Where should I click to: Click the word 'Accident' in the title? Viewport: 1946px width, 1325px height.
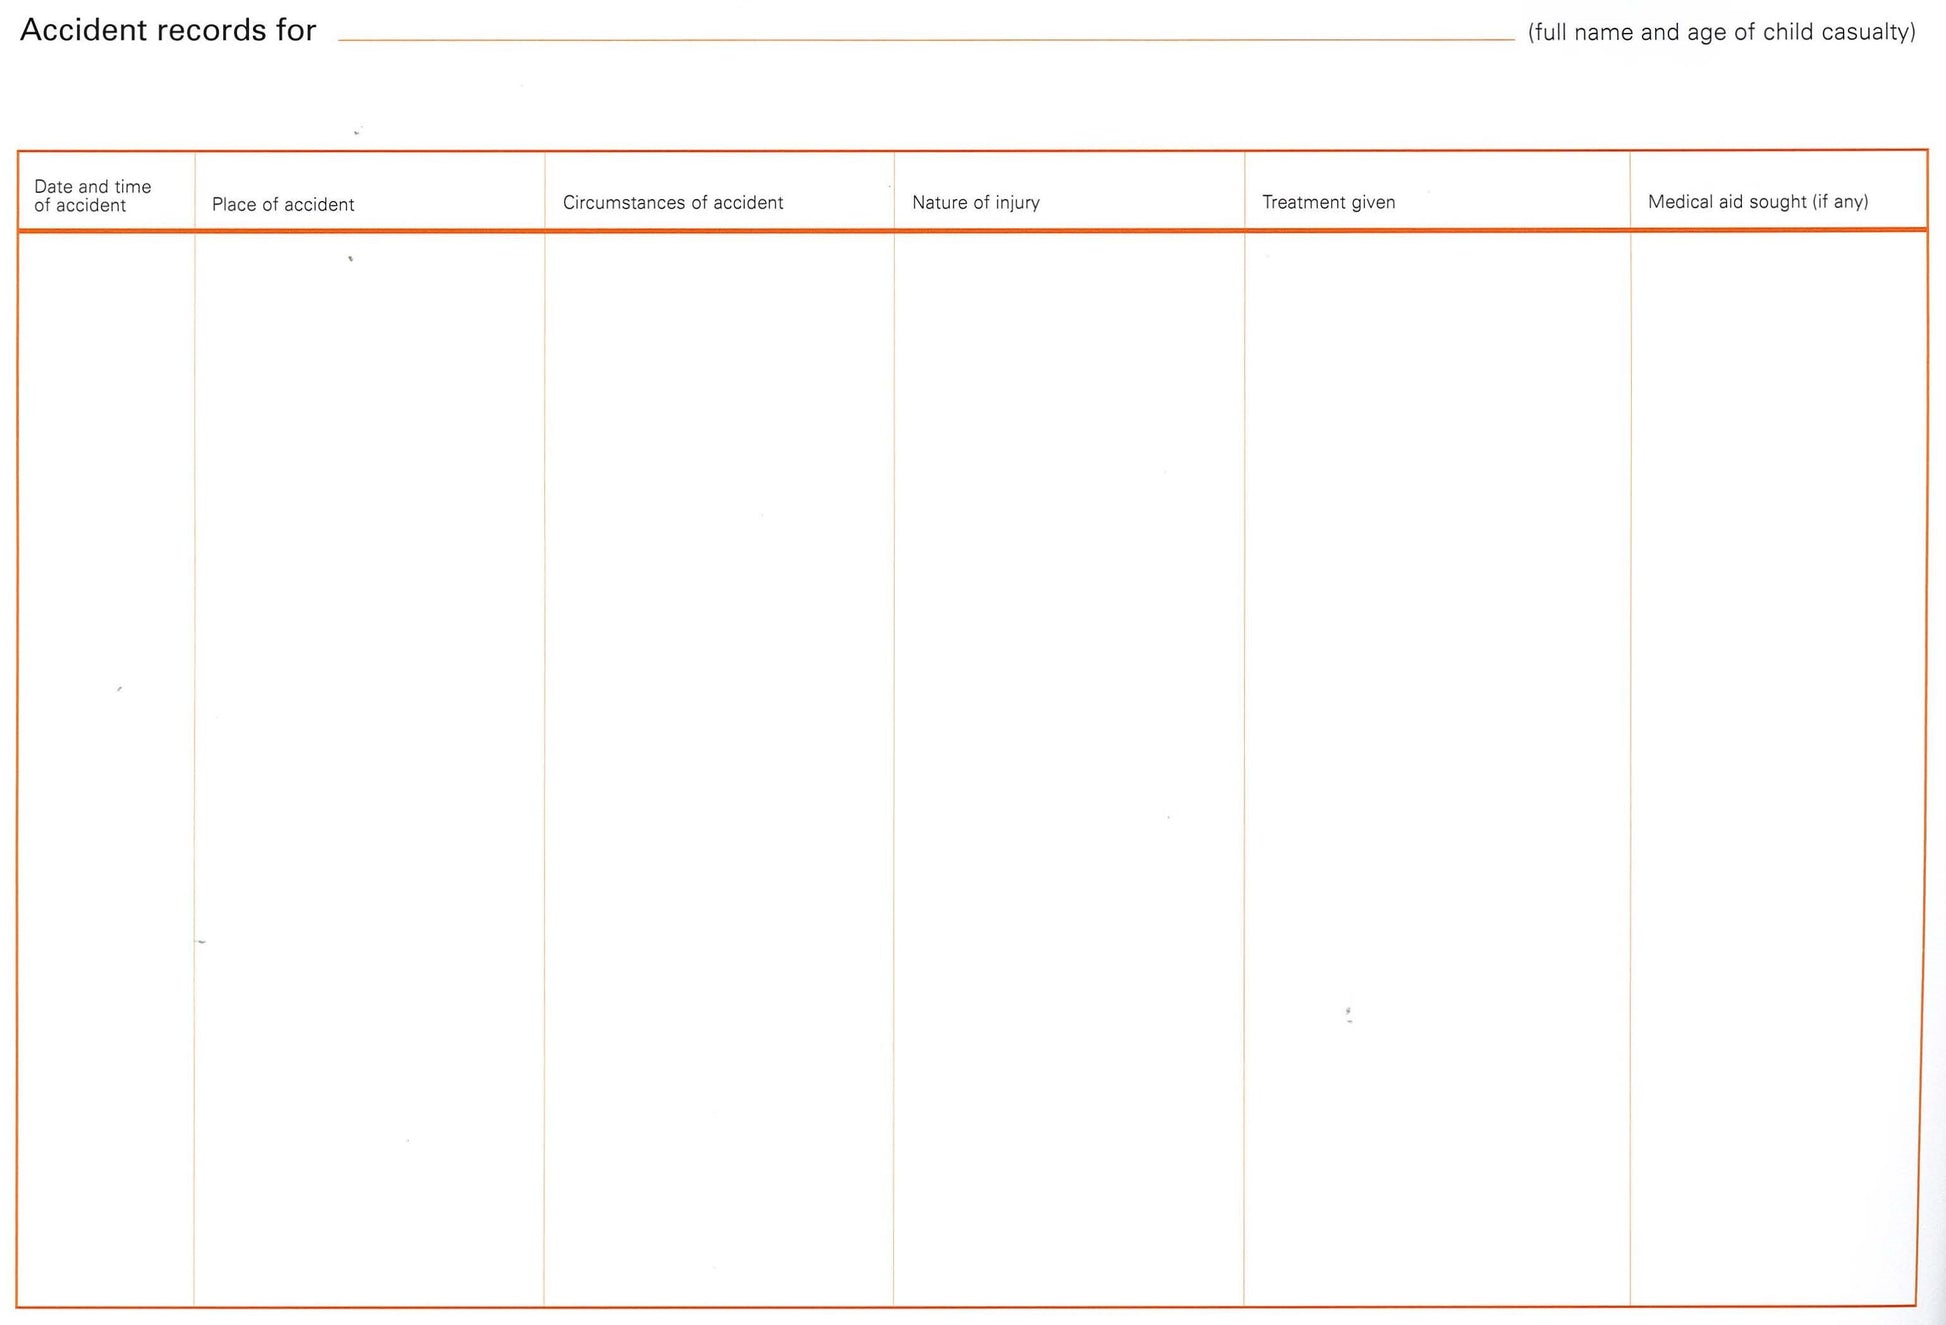click(83, 31)
